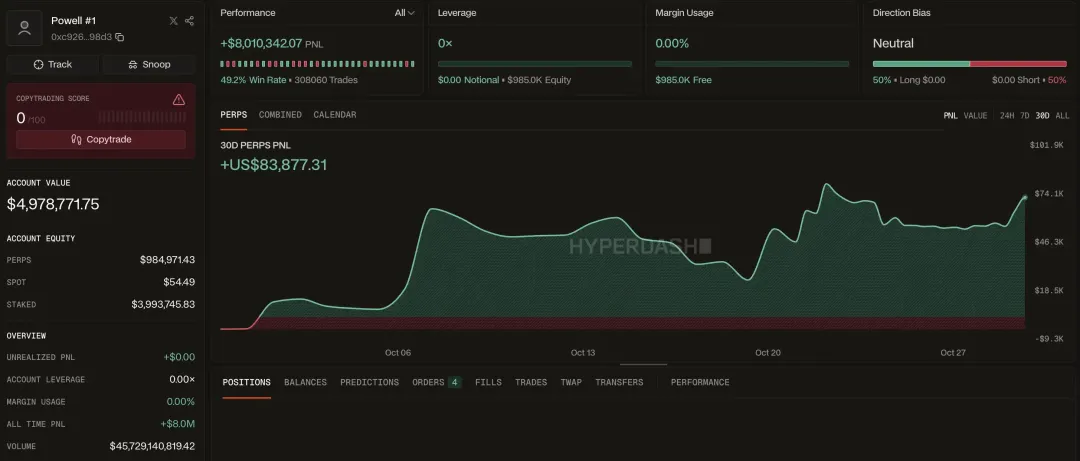Click the 'Neutral' direction bias label
The image size is (1080, 461).
pyautogui.click(x=893, y=43)
